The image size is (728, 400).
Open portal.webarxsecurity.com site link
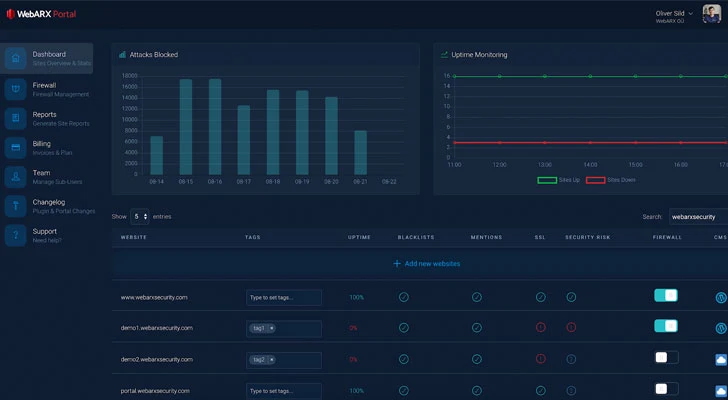click(x=155, y=391)
